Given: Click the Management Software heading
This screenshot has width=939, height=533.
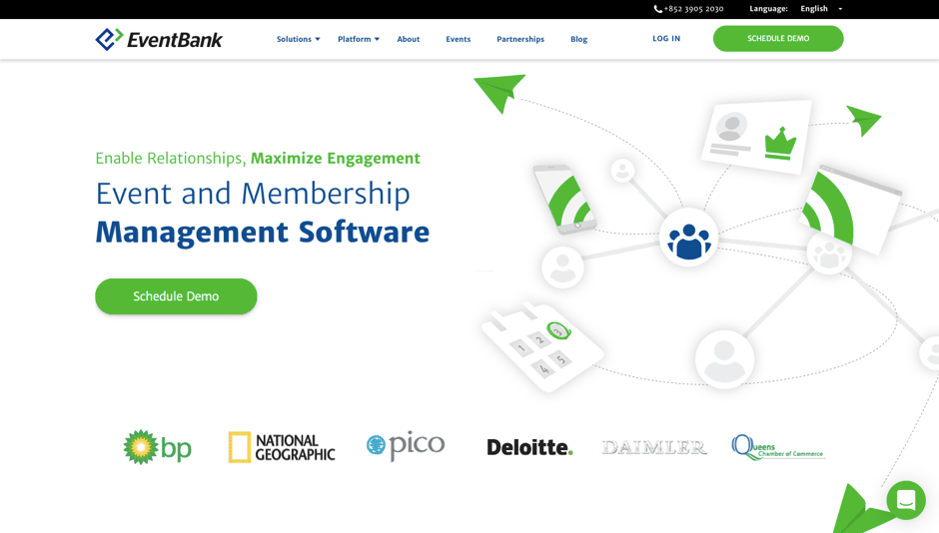Looking at the screenshot, I should (x=262, y=232).
